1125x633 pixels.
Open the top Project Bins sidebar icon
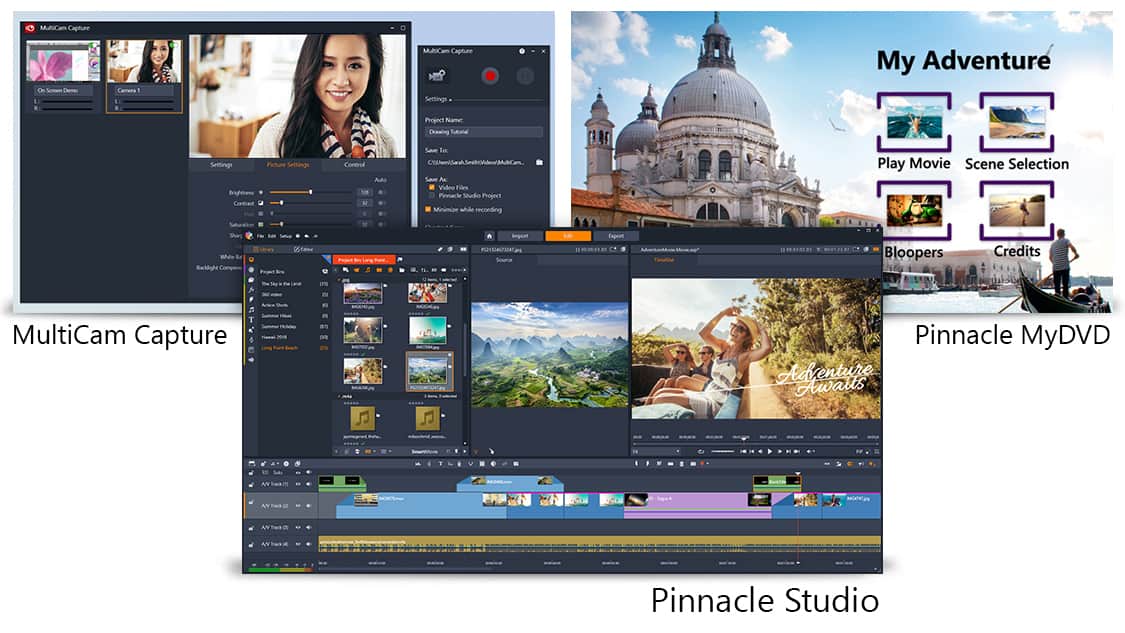251,260
